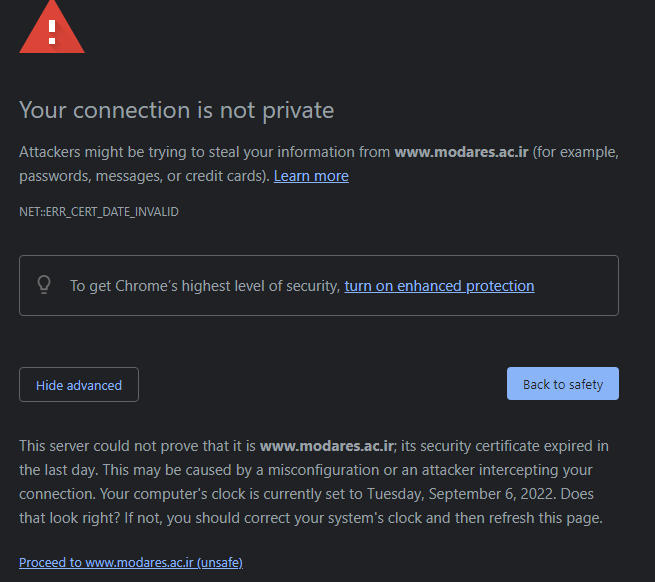This screenshot has width=655, height=582.
Task: Click the lightbulb security tip icon
Action: (x=44, y=285)
